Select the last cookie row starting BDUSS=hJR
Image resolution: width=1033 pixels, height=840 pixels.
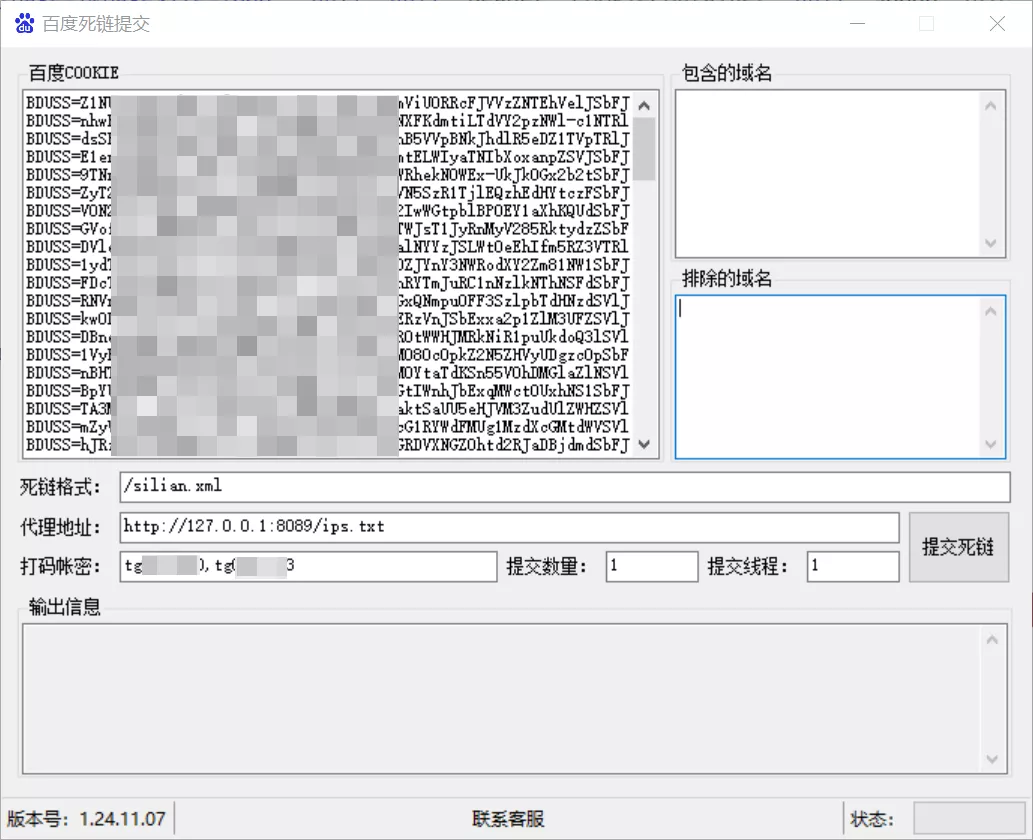(x=328, y=445)
